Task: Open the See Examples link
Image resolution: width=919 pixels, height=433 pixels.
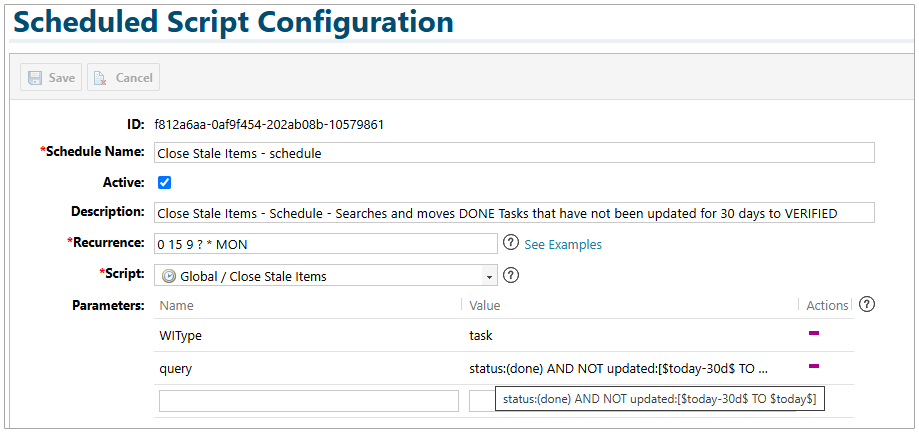Action: (562, 244)
